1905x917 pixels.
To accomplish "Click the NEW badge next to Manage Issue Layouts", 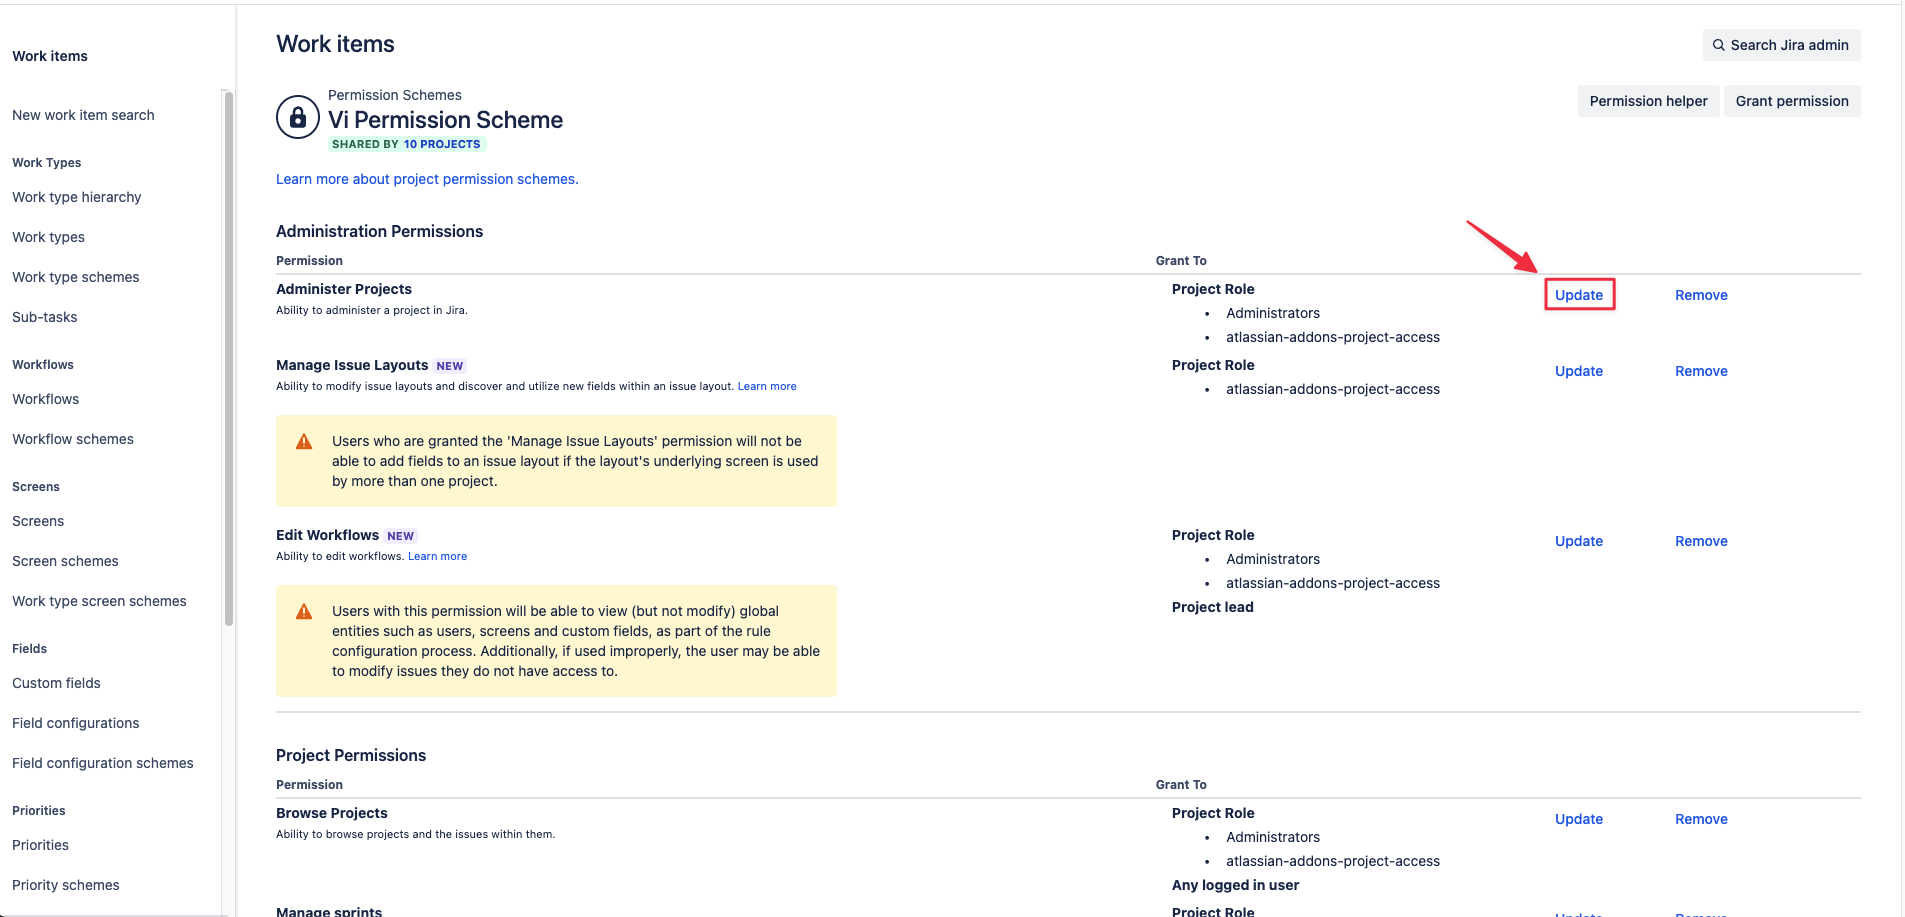I will [450, 365].
